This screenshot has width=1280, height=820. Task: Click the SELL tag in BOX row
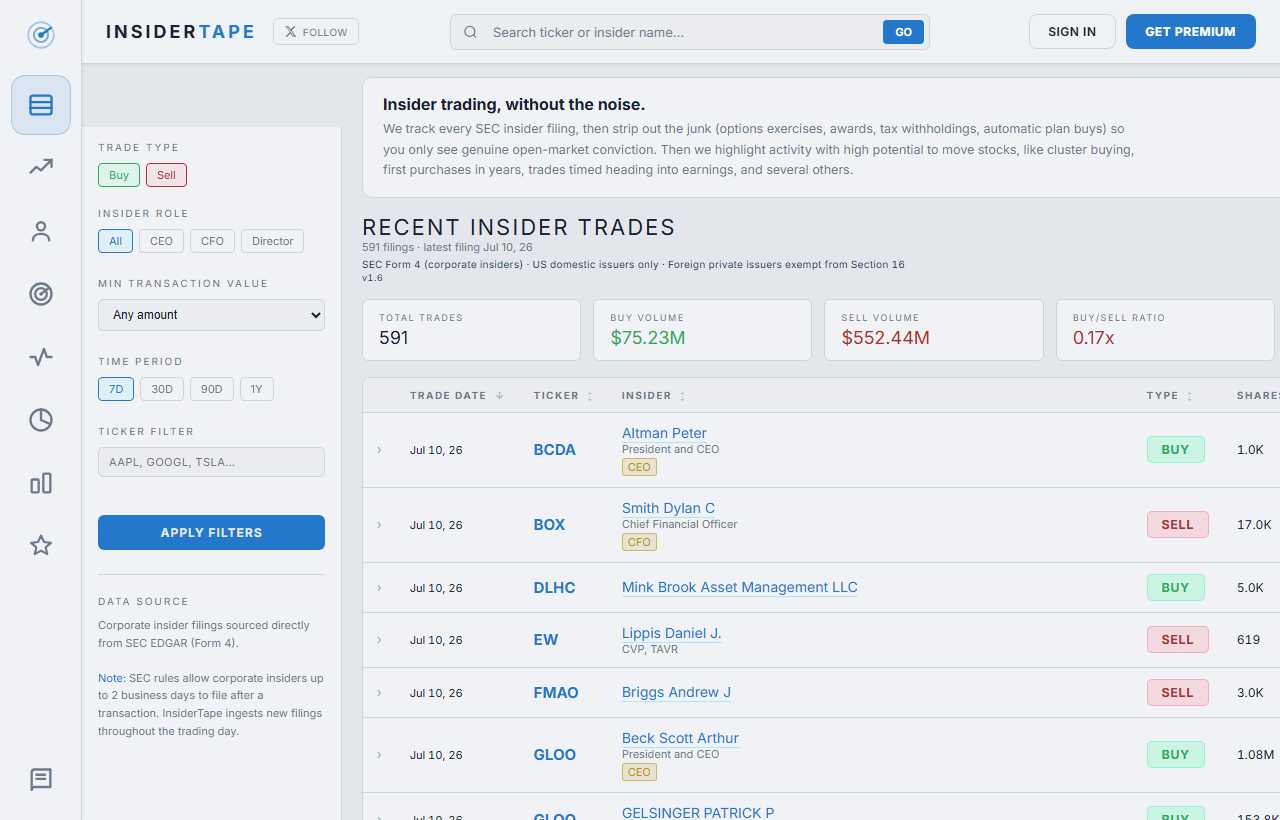[1177, 525]
